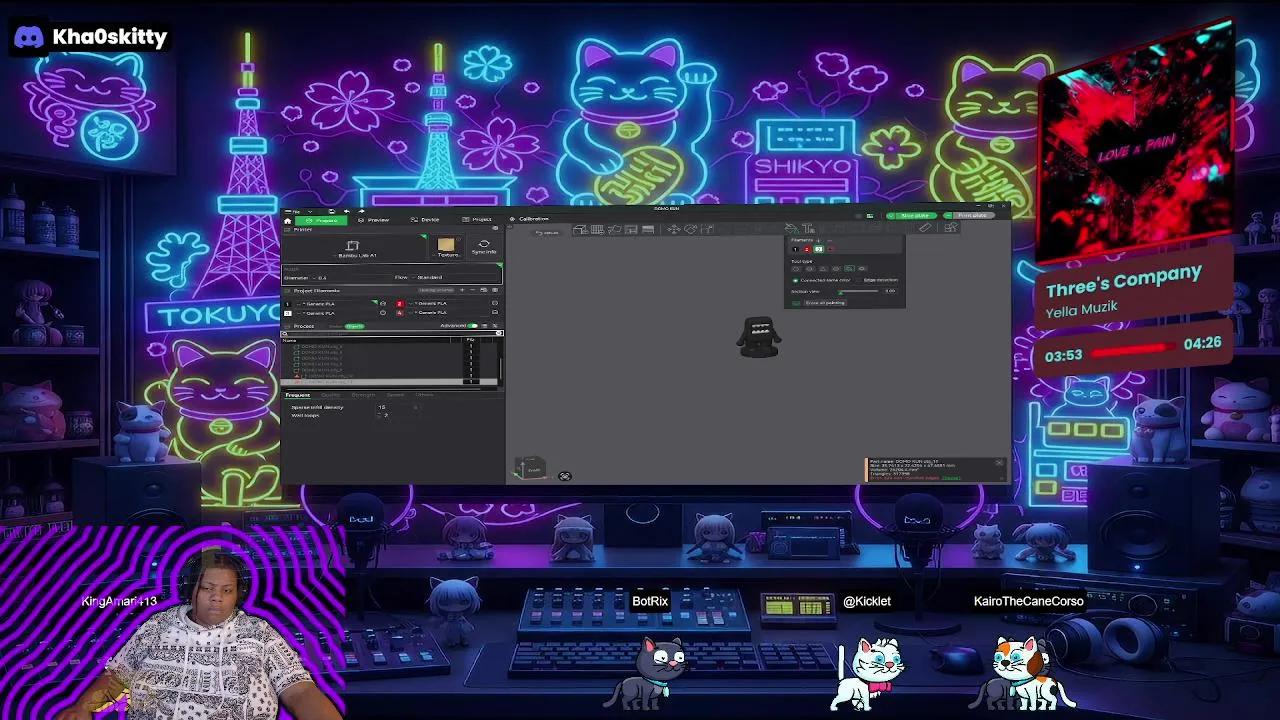Select the Fill tool type icon

849,268
